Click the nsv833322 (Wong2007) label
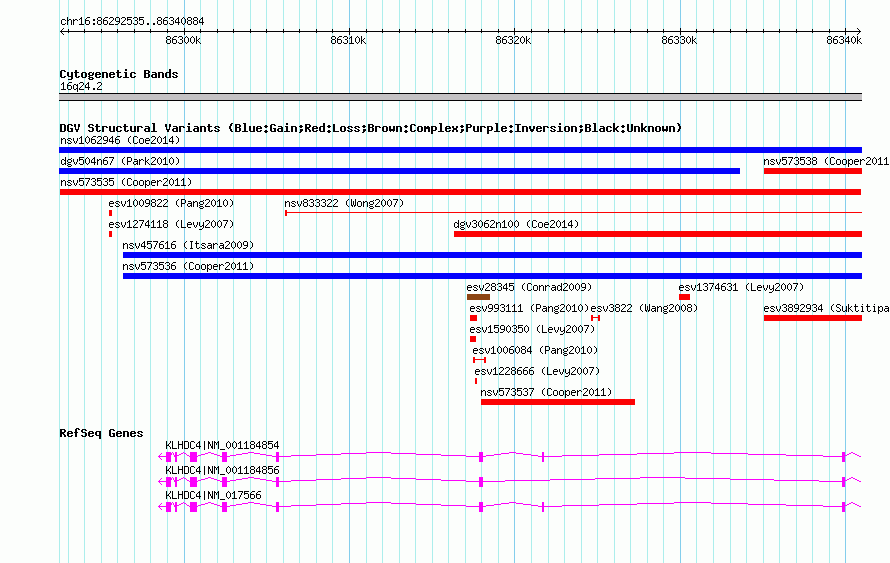The height and width of the screenshot is (563, 890). point(344,203)
